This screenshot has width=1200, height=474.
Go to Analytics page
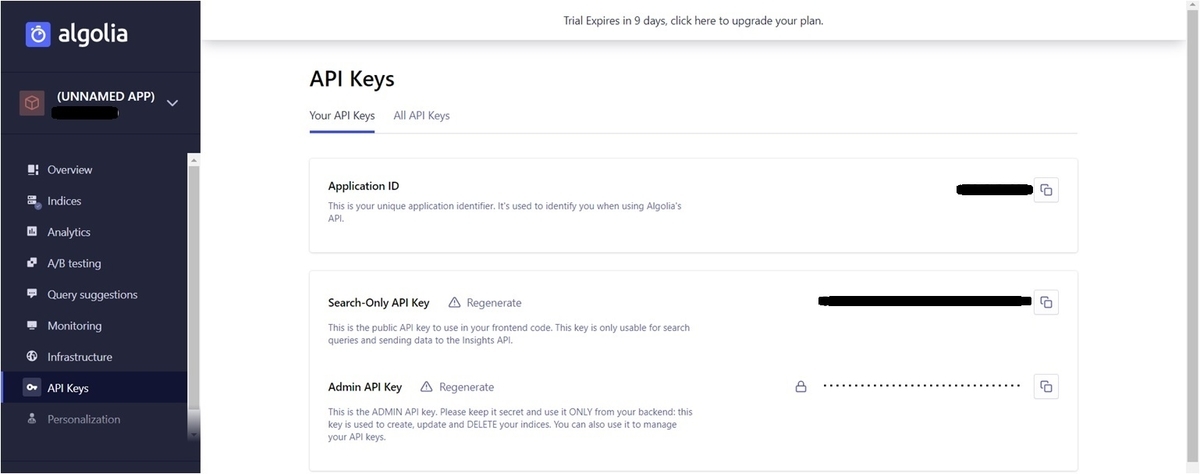68,232
